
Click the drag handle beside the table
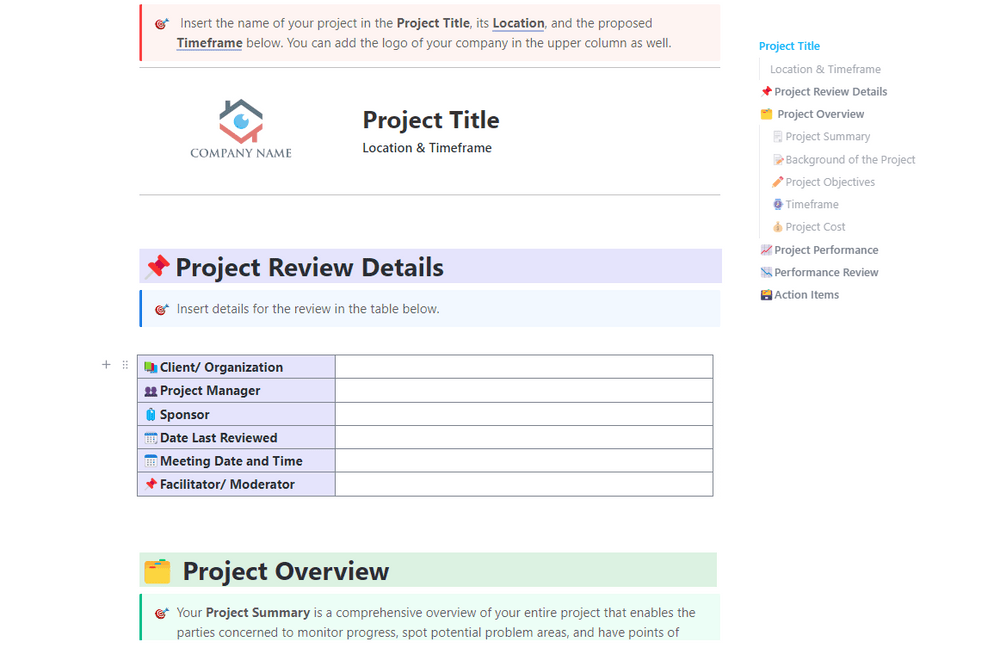tap(125, 365)
